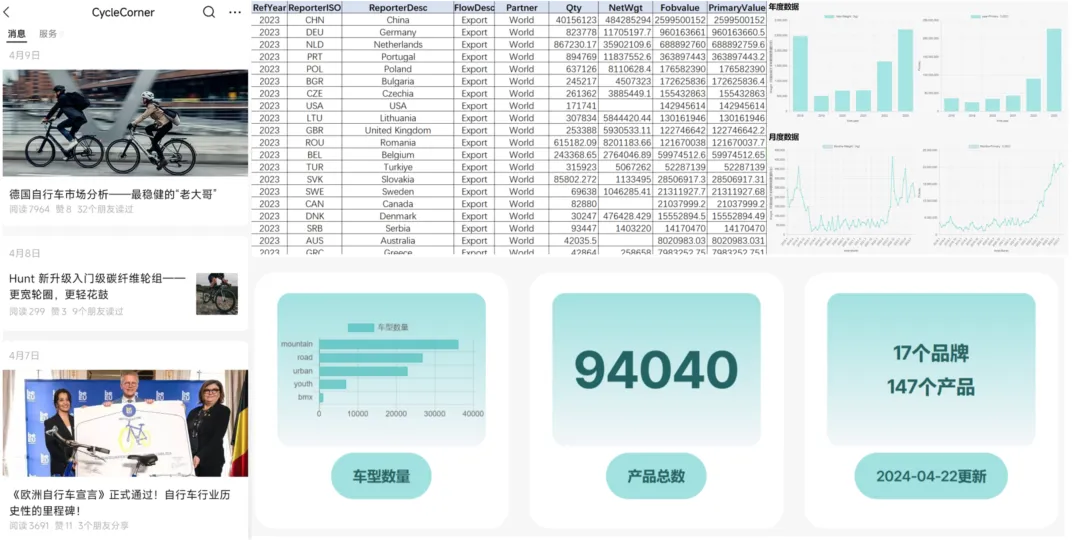Click the DEU ISO code cell
The image size is (1072, 541).
click(x=314, y=32)
